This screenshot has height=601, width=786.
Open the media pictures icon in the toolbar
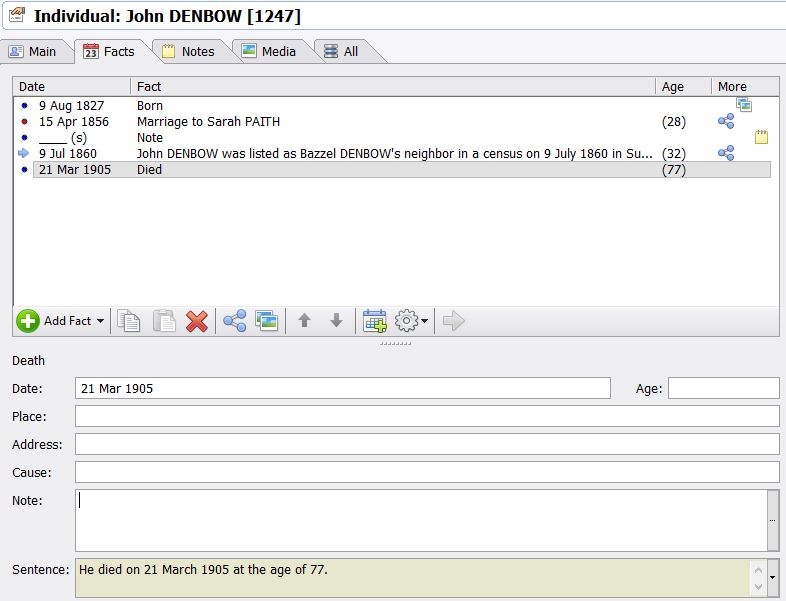(x=266, y=321)
